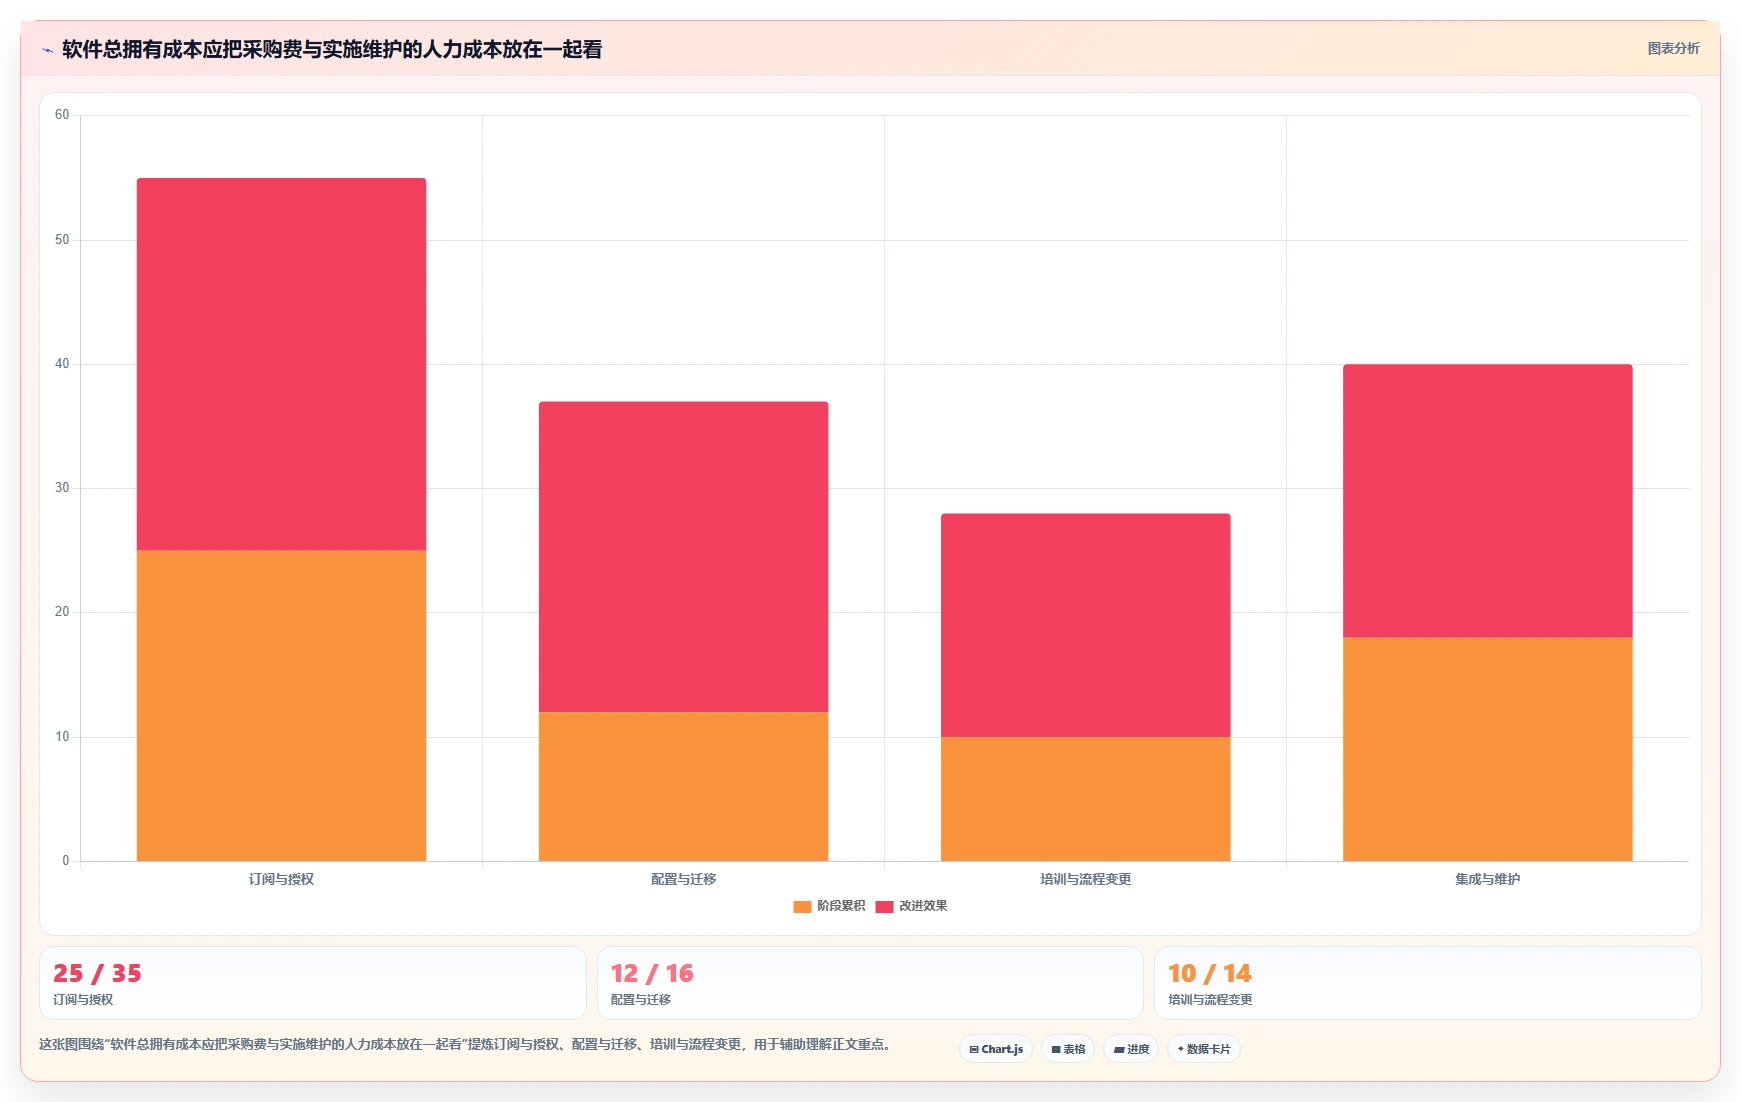This screenshot has width=1741, height=1102.
Task: Click the 订阅与授权 x-axis label
Action: tap(281, 879)
